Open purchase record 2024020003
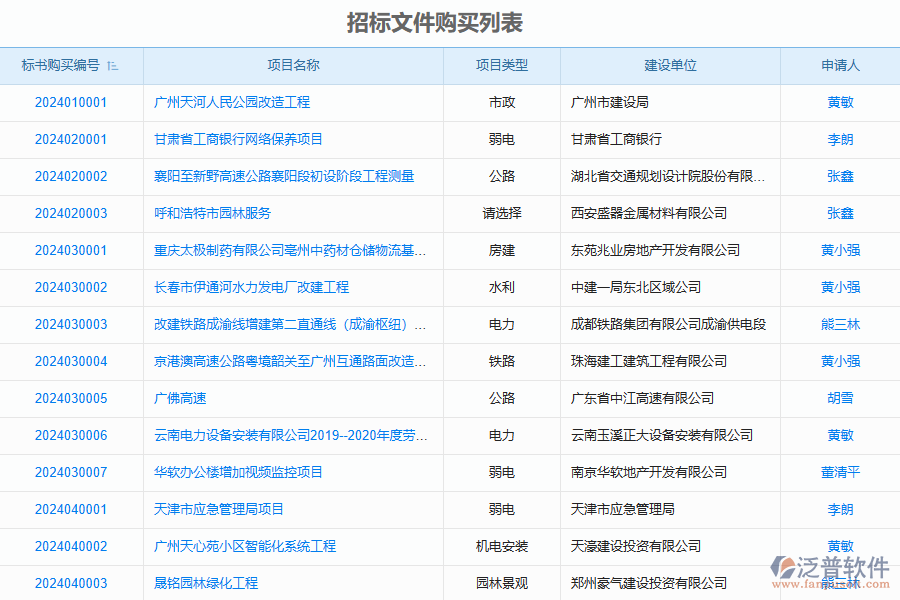The height and width of the screenshot is (600, 900). [71, 214]
